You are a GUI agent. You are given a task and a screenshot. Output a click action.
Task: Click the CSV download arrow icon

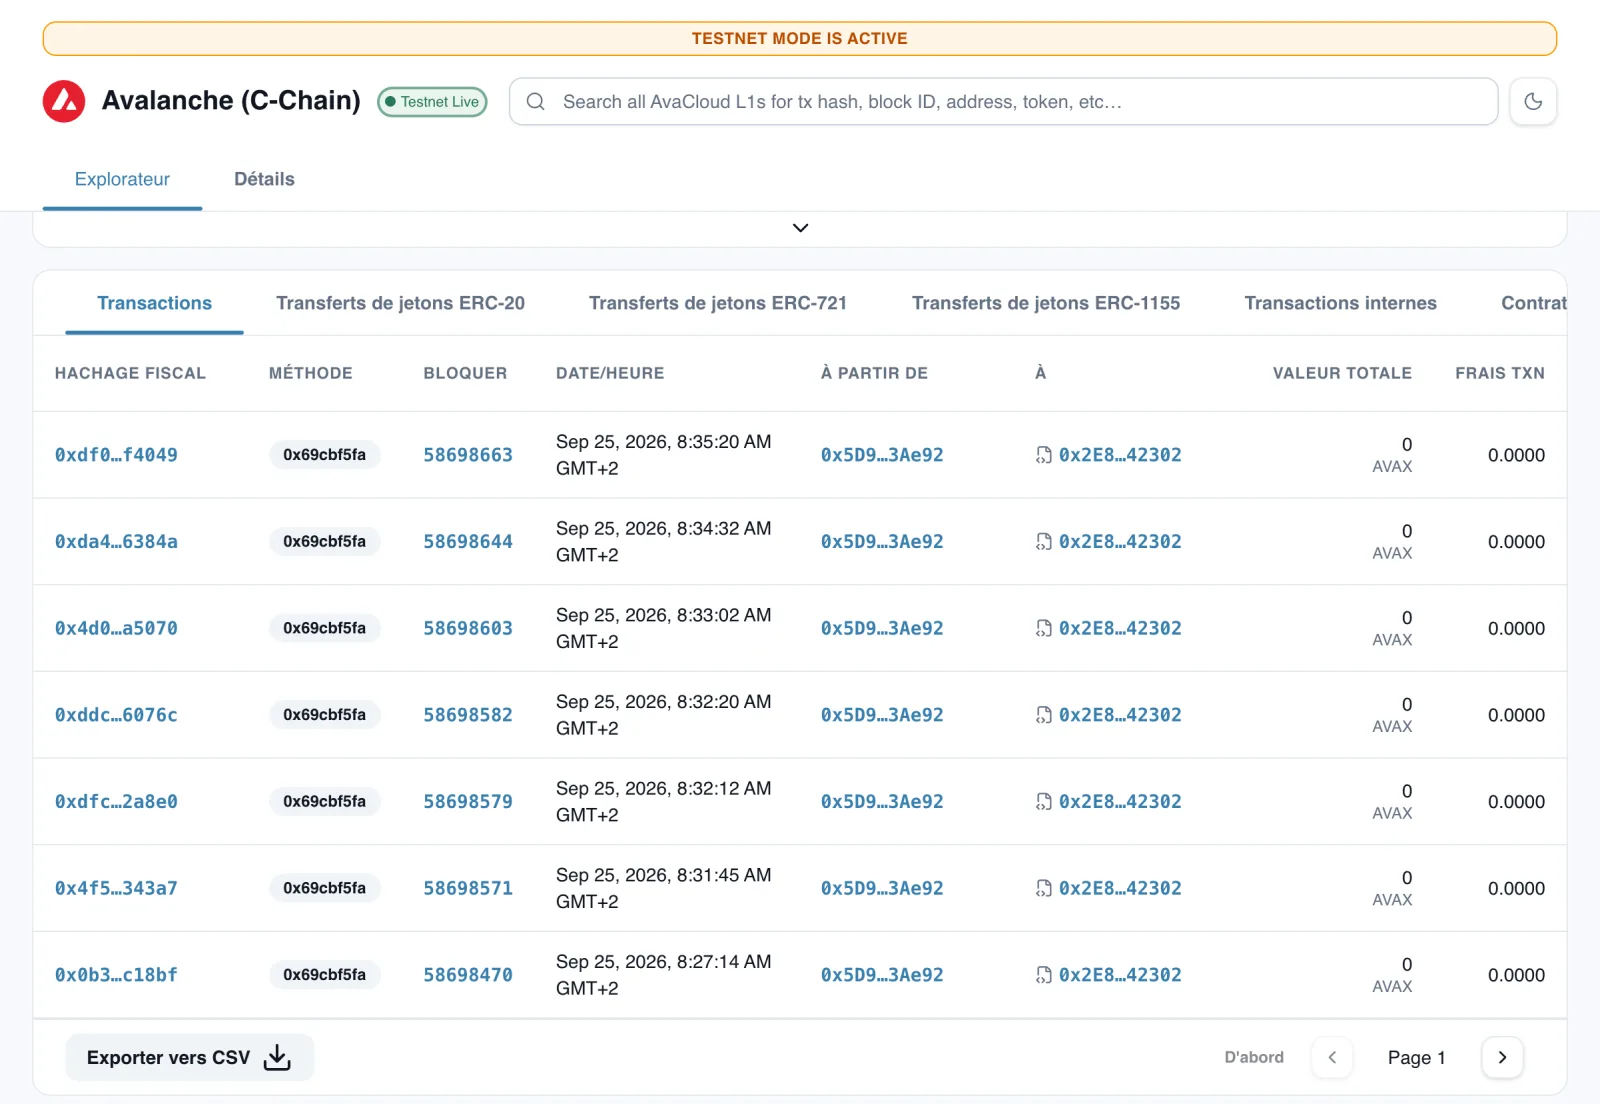click(277, 1058)
